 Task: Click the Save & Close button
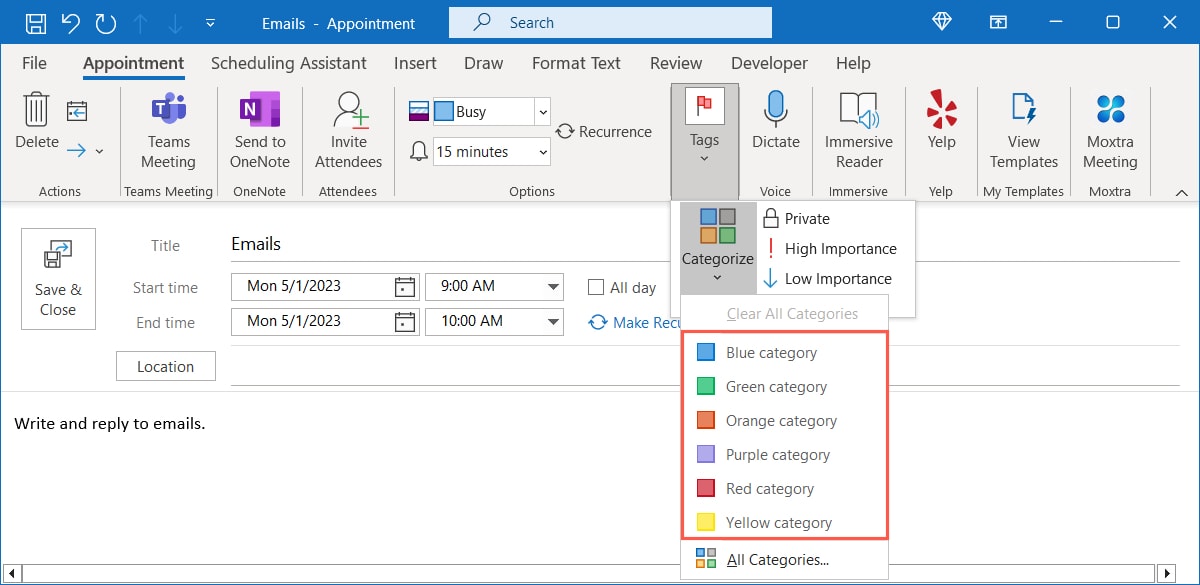58,278
